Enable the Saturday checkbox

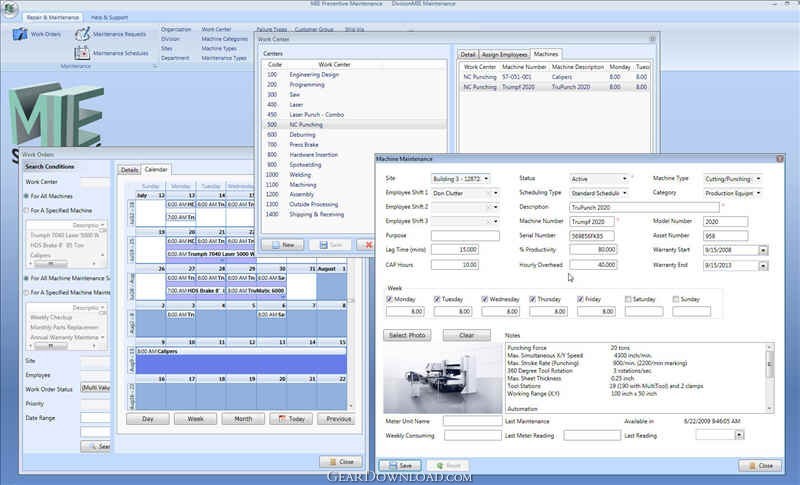pyautogui.click(x=628, y=299)
